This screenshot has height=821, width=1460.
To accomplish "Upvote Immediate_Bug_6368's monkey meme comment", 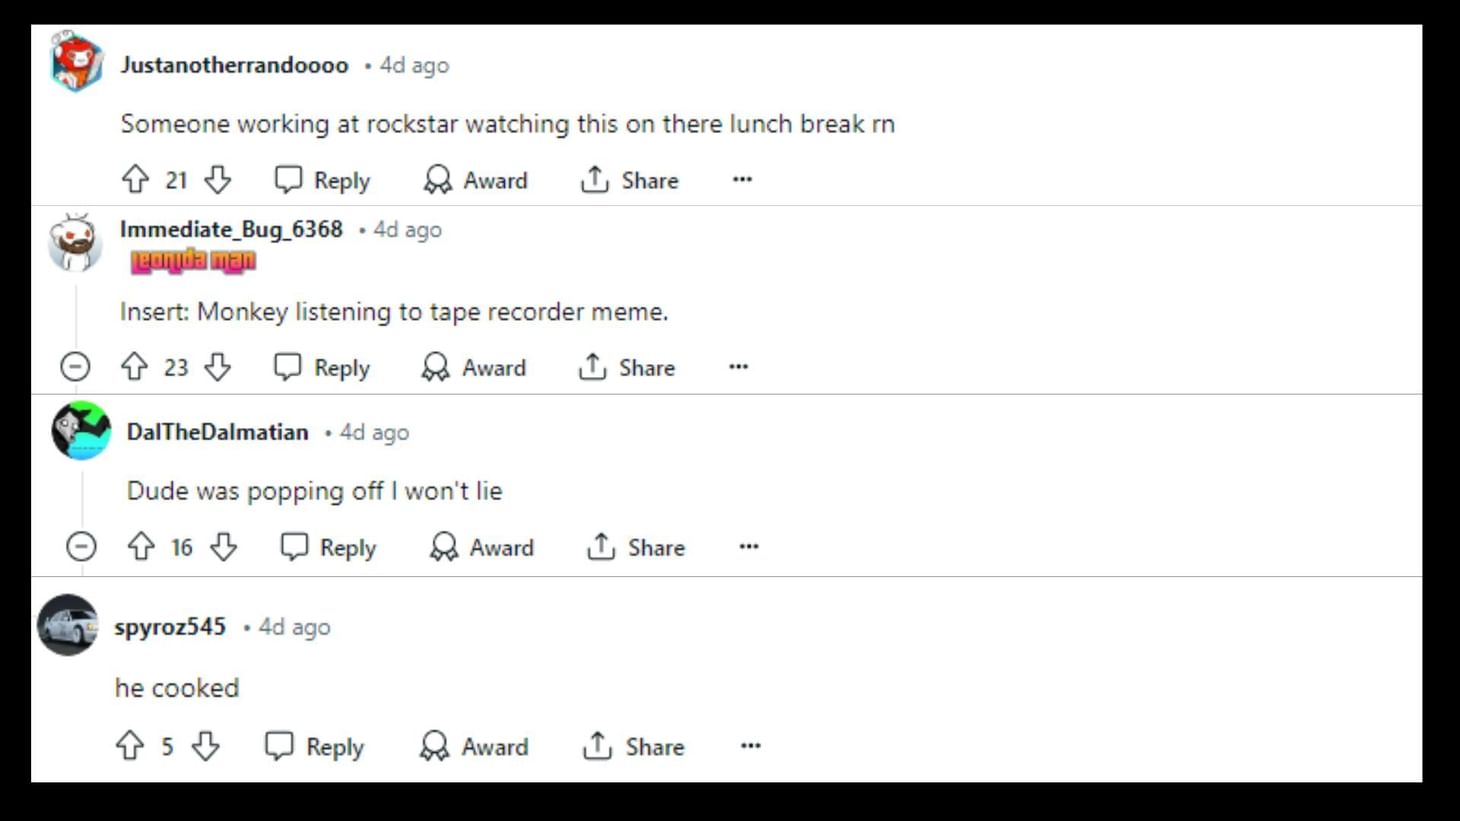I will 134,368.
